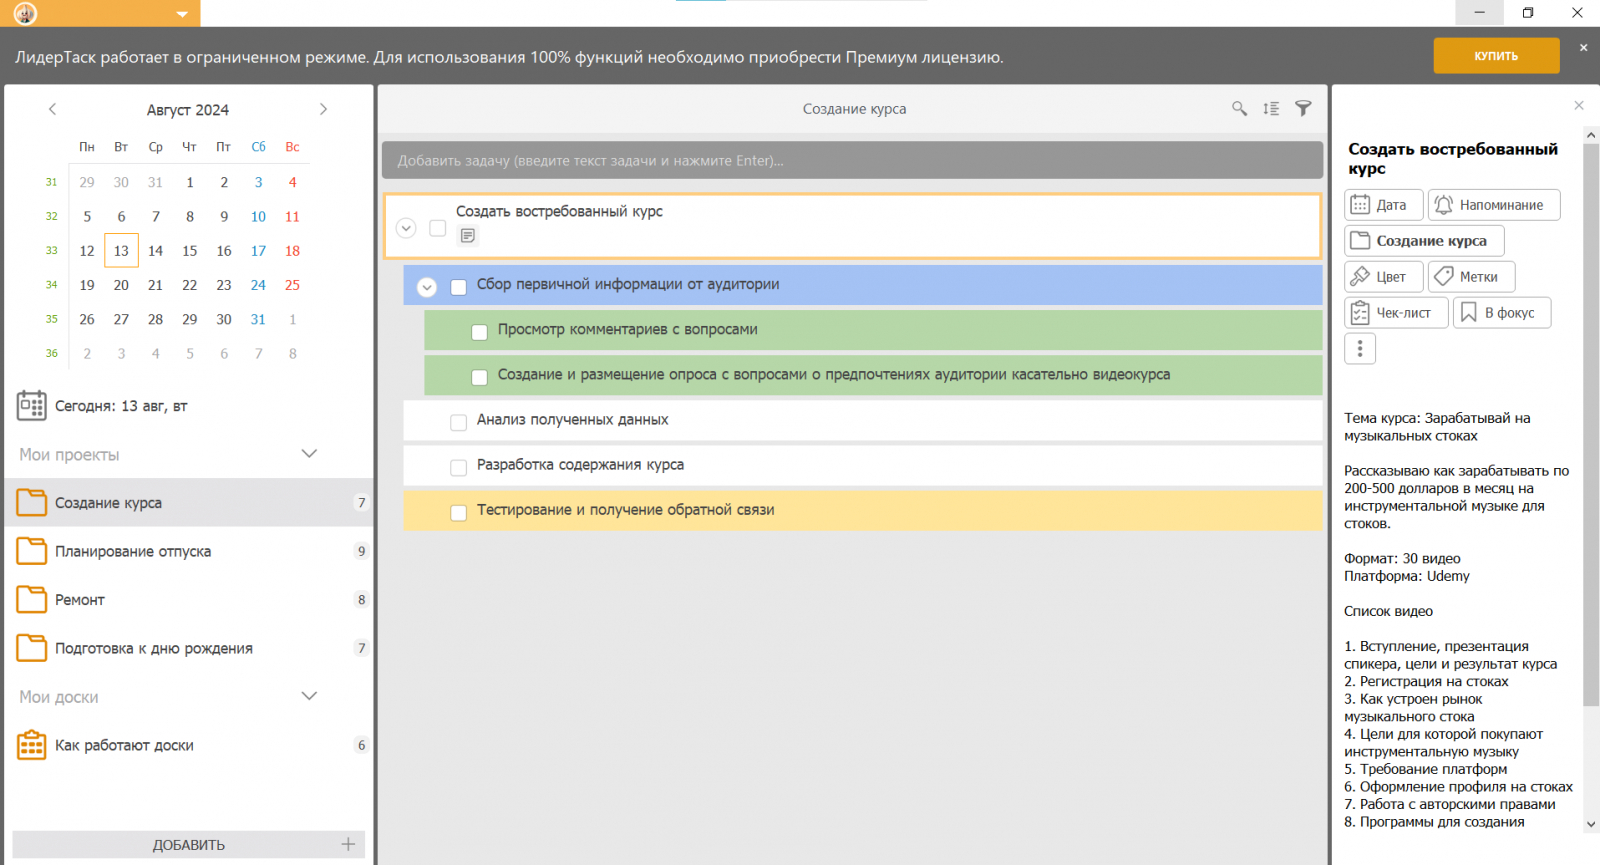Open the task filter funnel icon
Viewport: 1600px width, 865px height.
[1303, 109]
